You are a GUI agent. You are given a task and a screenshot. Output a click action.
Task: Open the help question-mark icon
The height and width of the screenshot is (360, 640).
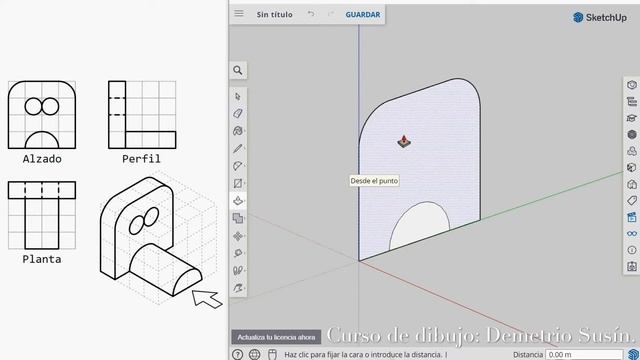(238, 354)
